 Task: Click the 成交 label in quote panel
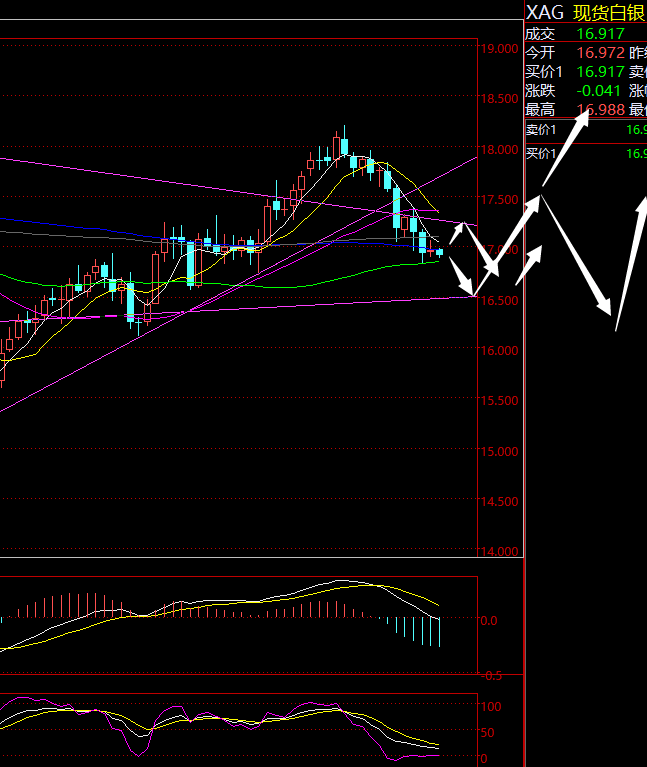coord(540,34)
